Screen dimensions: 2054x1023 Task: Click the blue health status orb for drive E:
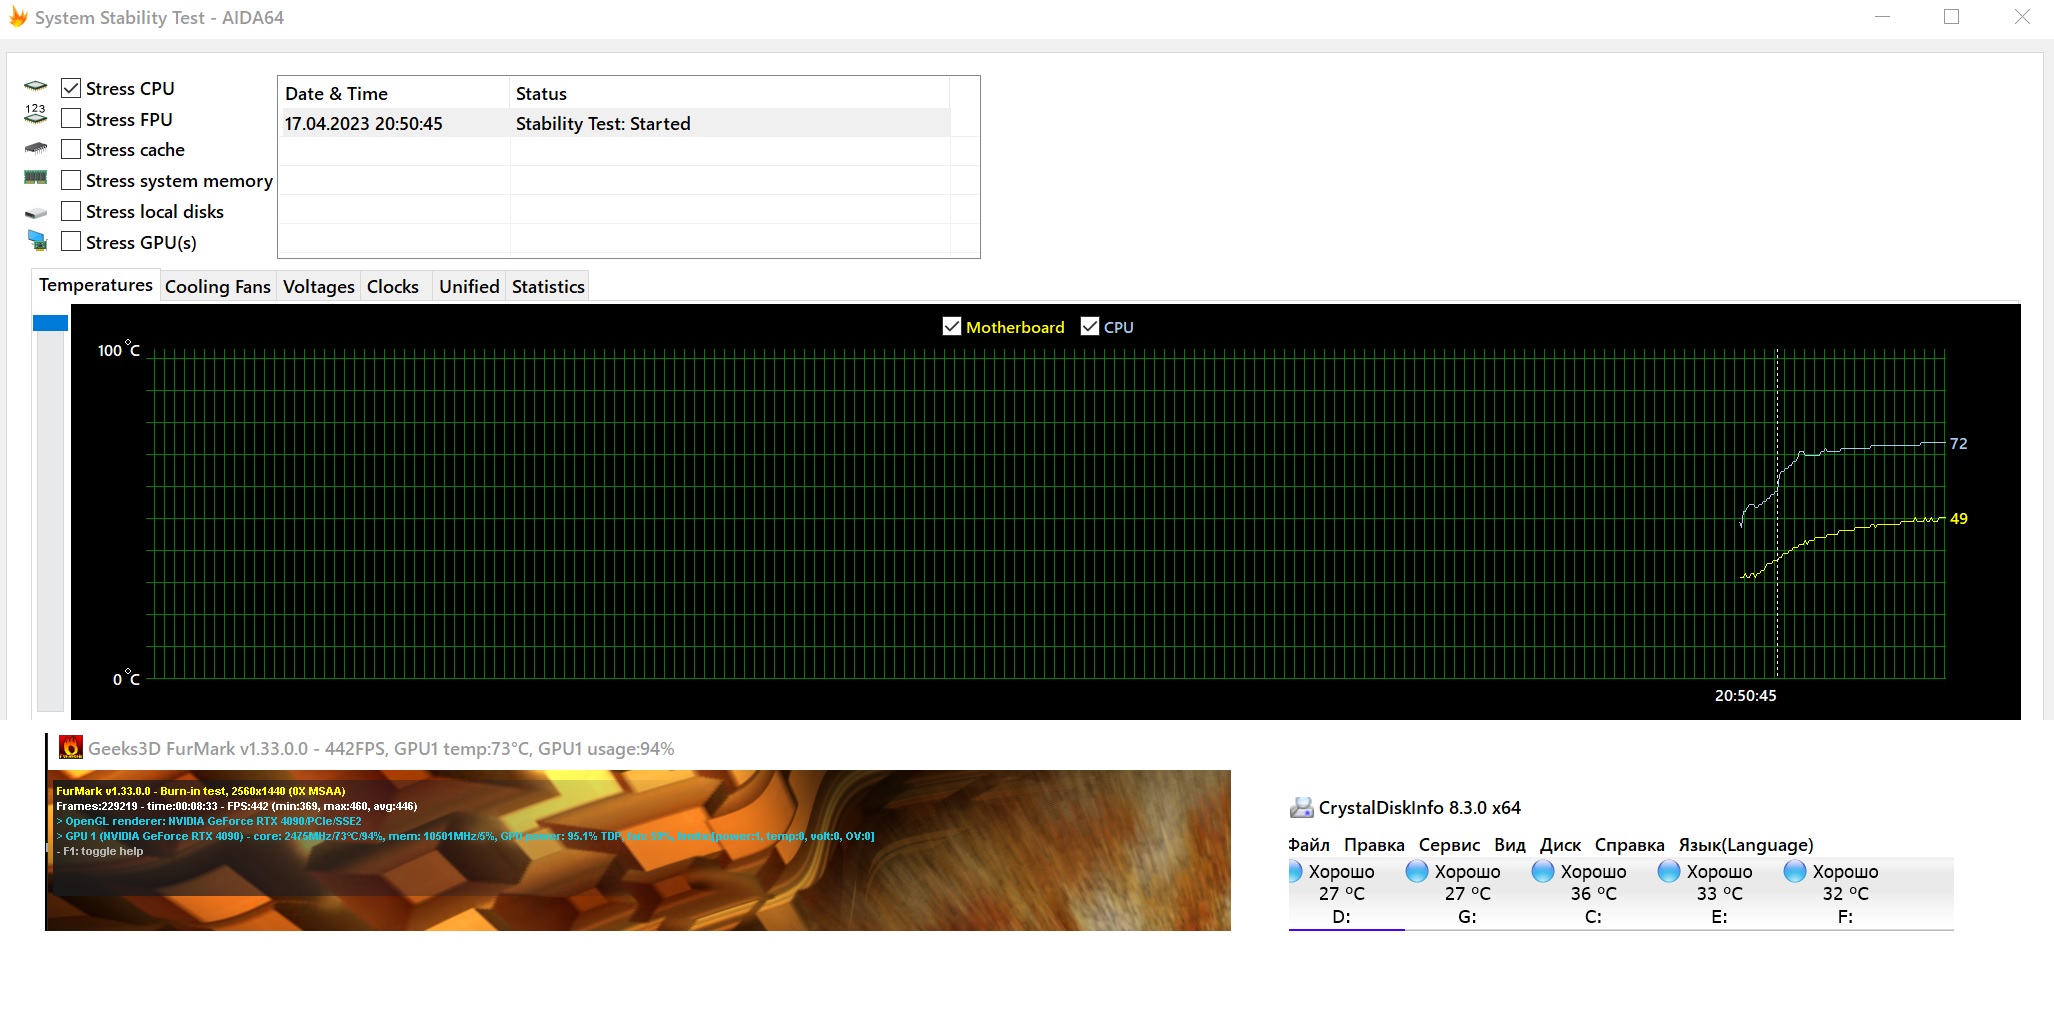(x=1669, y=871)
